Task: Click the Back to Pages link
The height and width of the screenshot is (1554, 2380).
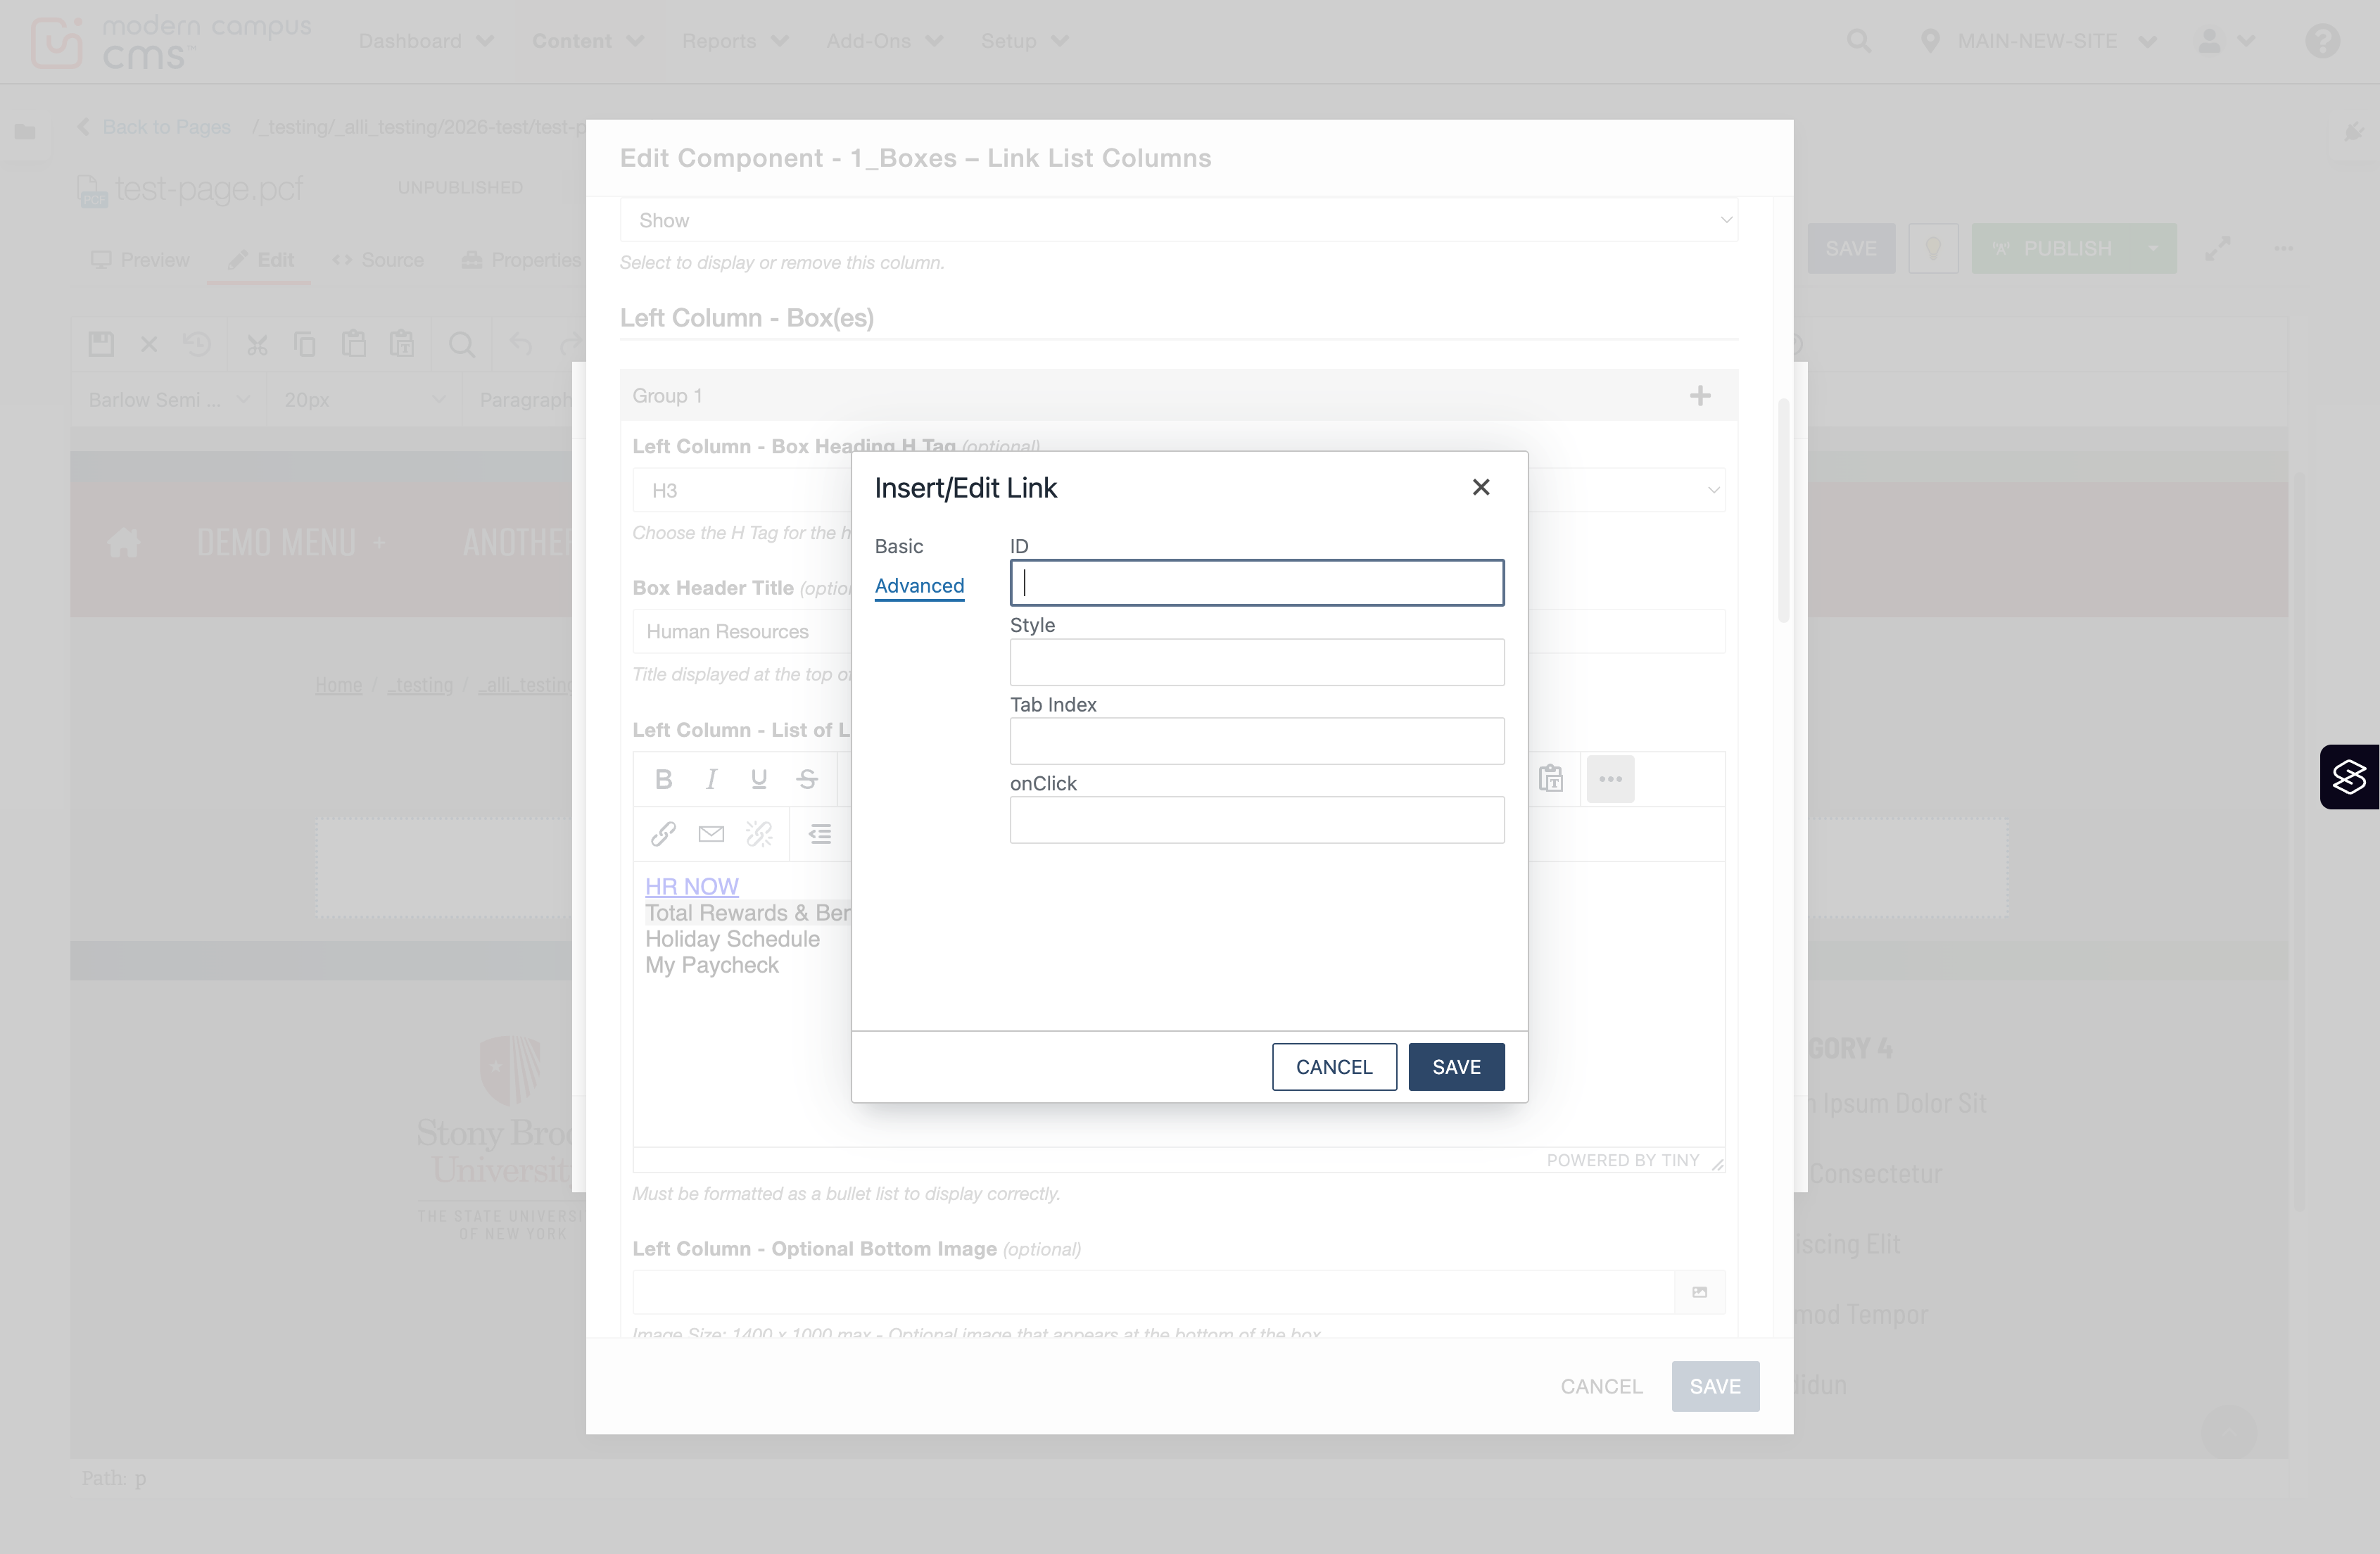Action: [155, 127]
